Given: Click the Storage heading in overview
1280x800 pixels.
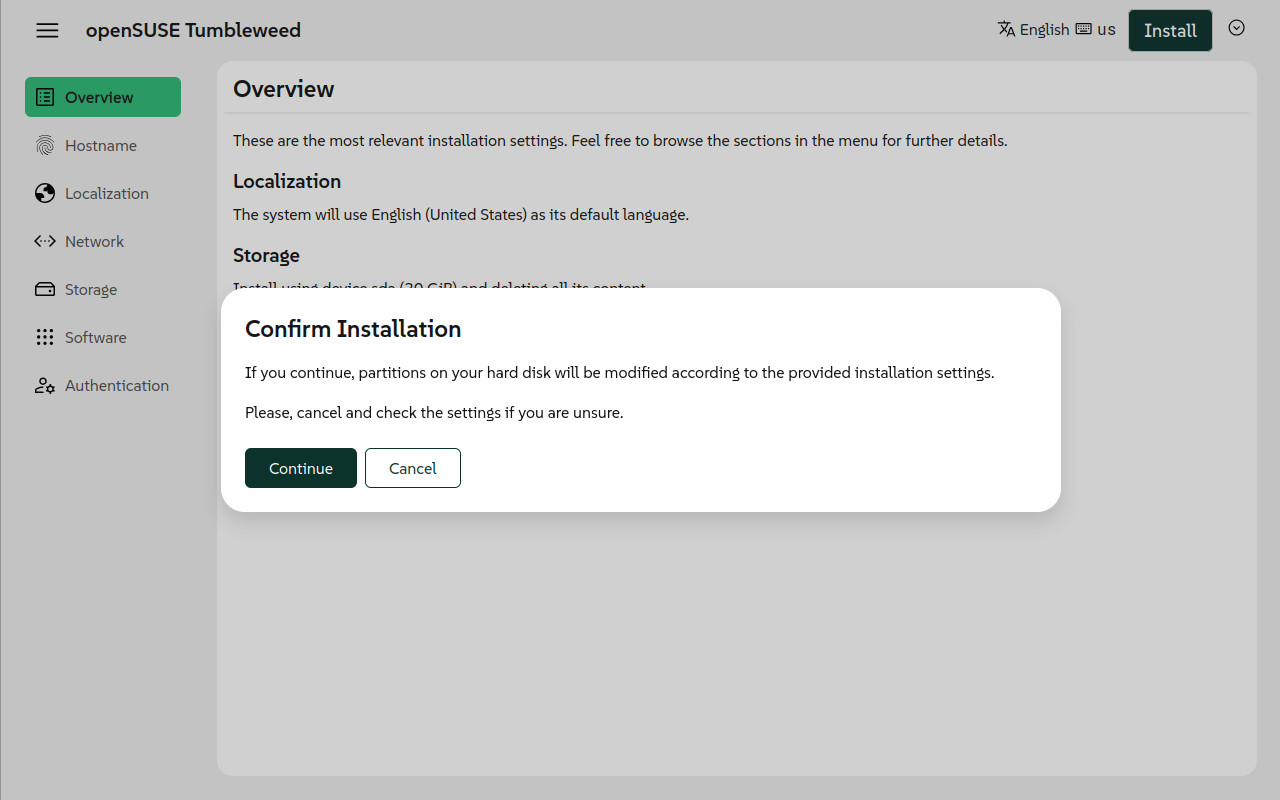Looking at the screenshot, I should pos(266,255).
